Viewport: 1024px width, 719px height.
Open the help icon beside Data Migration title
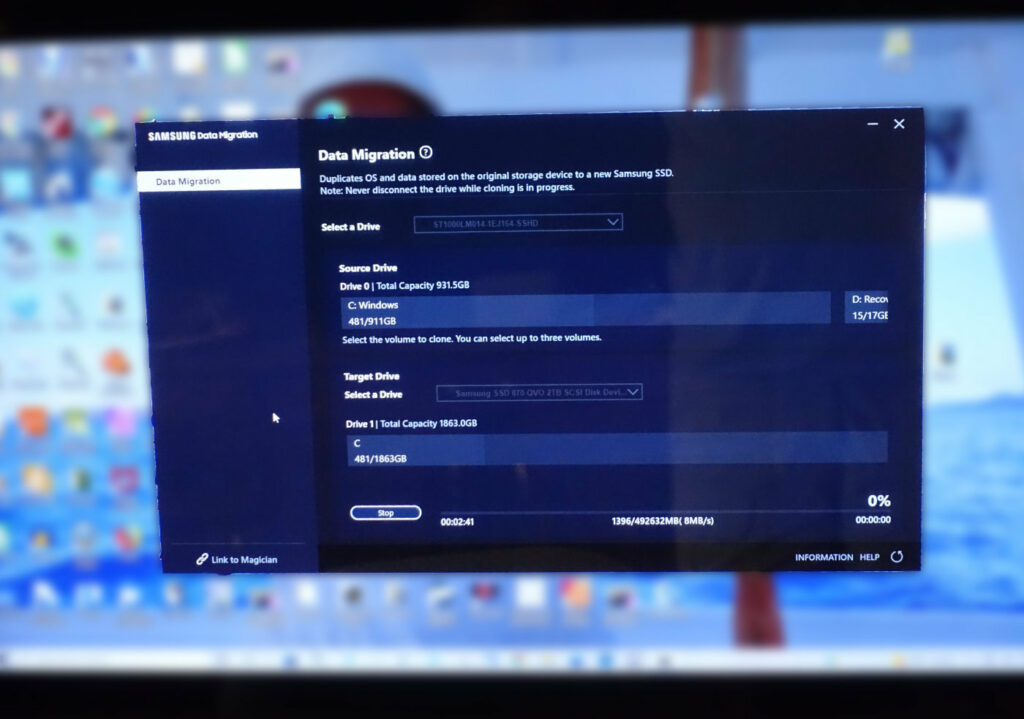[426, 152]
